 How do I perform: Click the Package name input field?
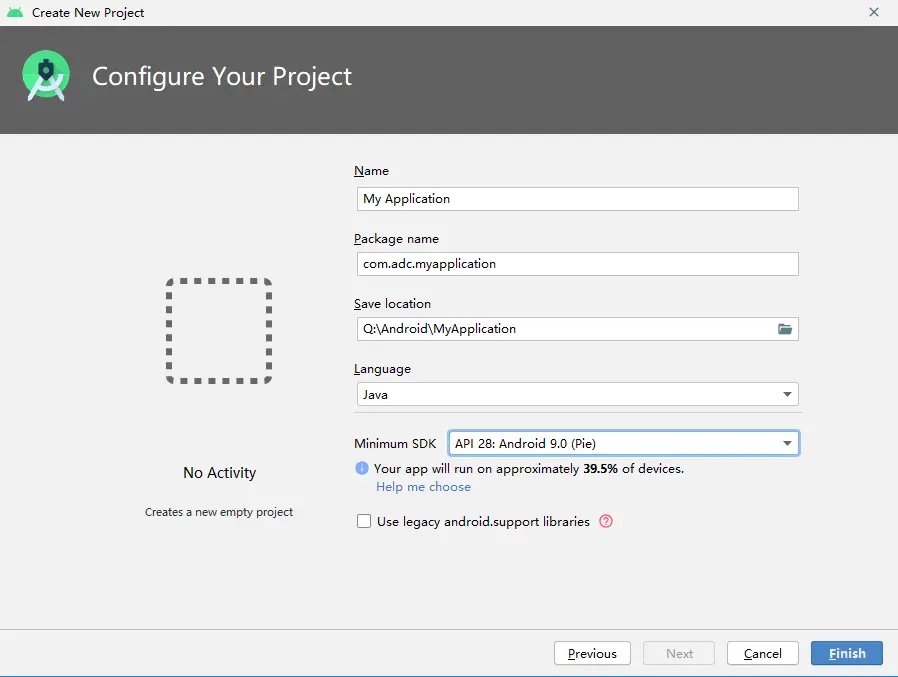click(x=577, y=264)
